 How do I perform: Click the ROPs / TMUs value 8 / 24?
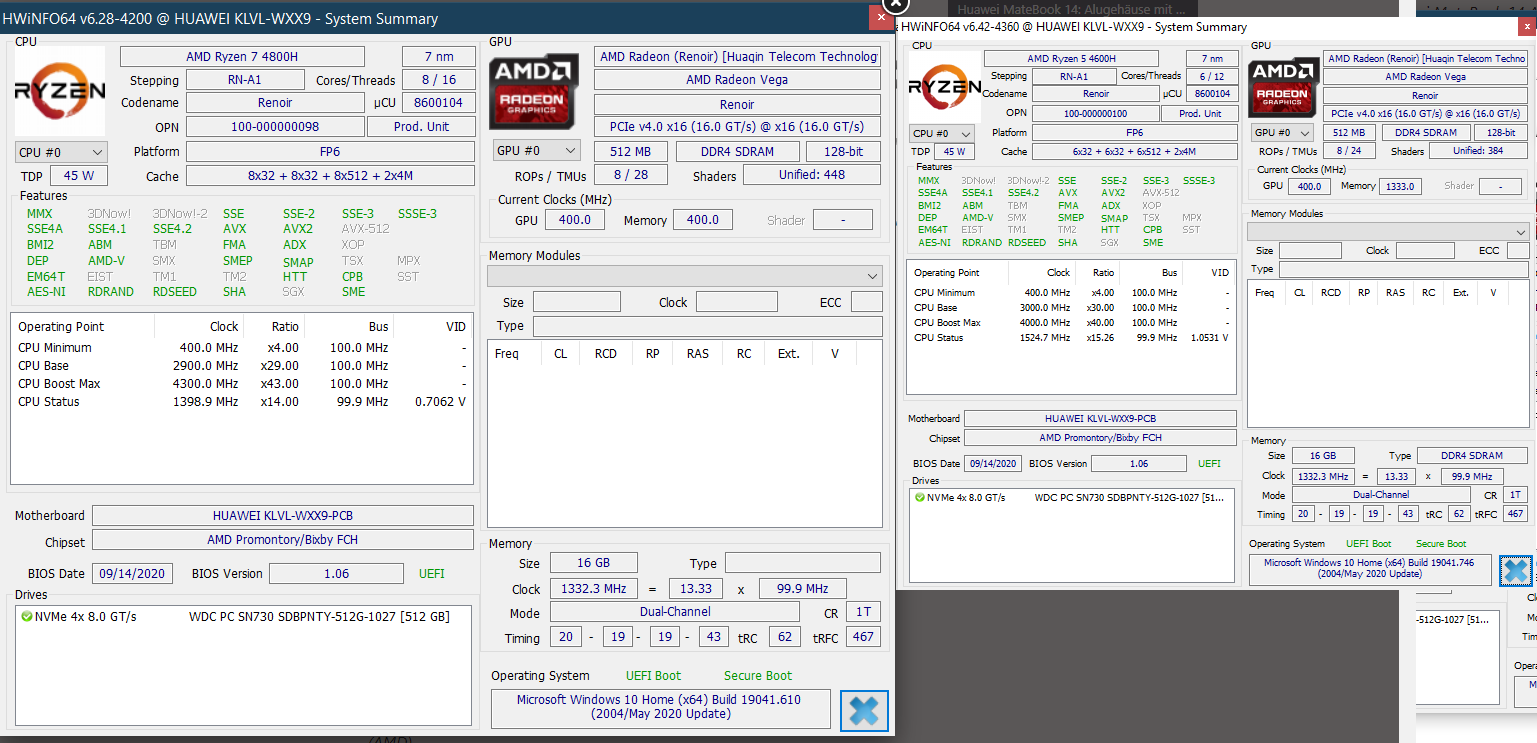[x=1349, y=151]
